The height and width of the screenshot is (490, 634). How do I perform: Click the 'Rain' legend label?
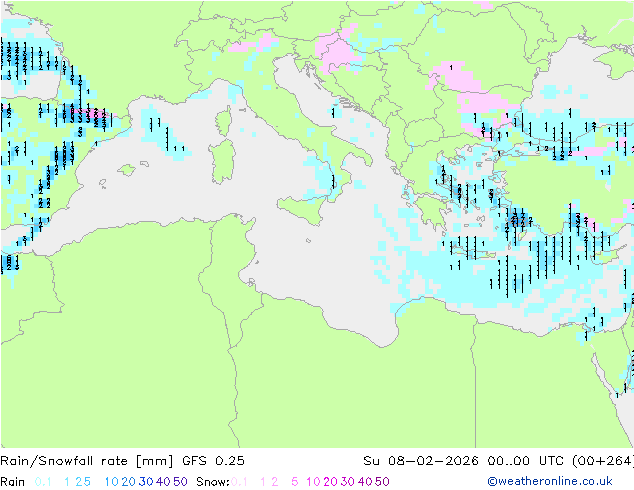13,482
